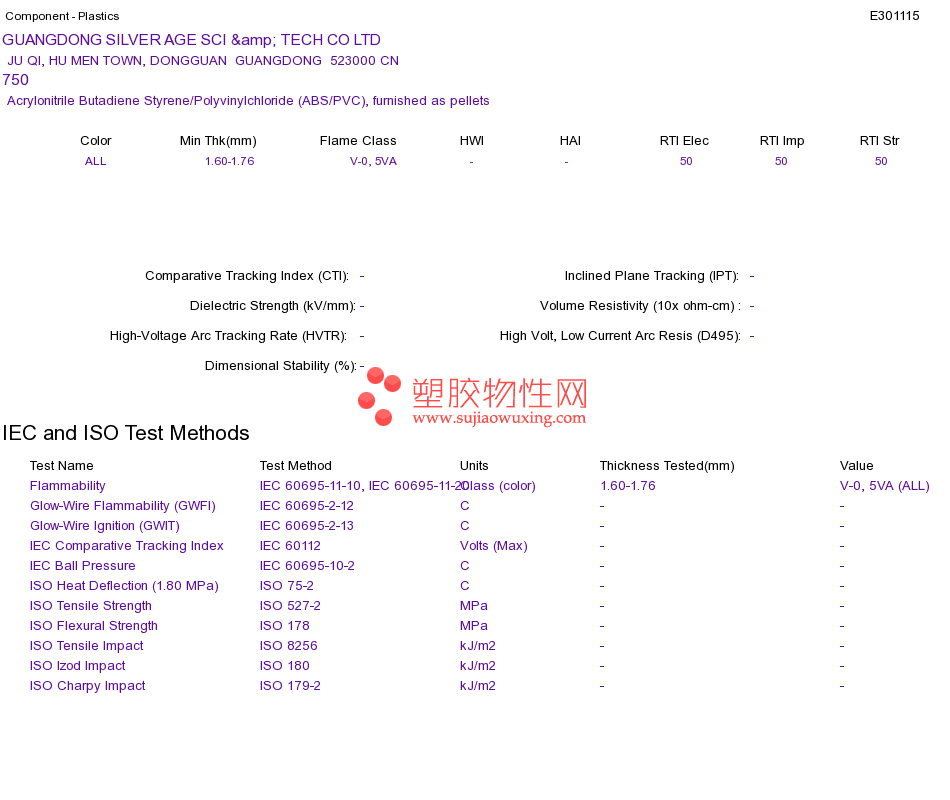Click the 'Flame Class' column header
This screenshot has height=800, width=950.
358,141
